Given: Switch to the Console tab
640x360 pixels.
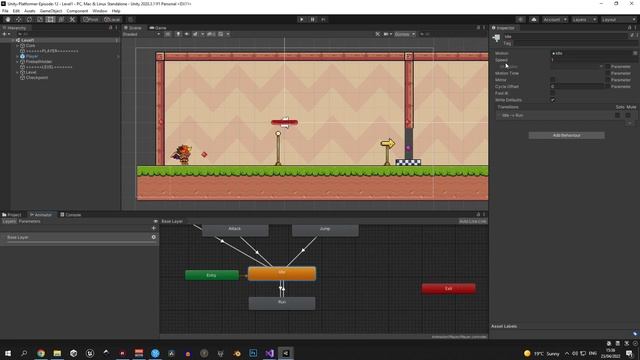Looking at the screenshot, I should pos(71,215).
